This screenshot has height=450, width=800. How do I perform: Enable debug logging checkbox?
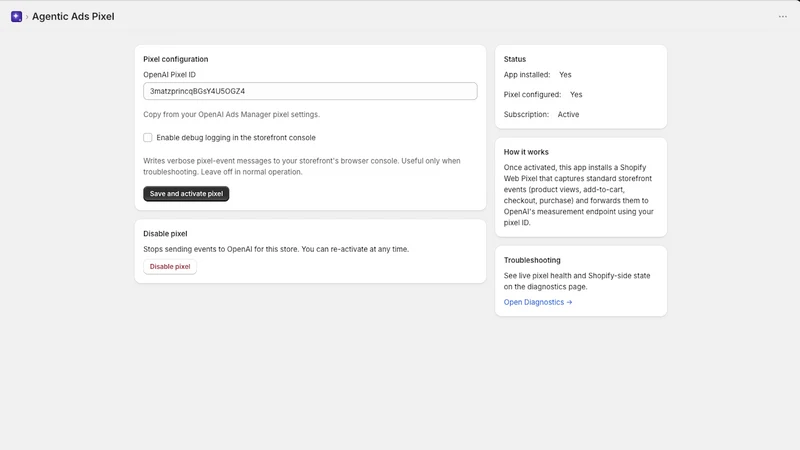(147, 137)
